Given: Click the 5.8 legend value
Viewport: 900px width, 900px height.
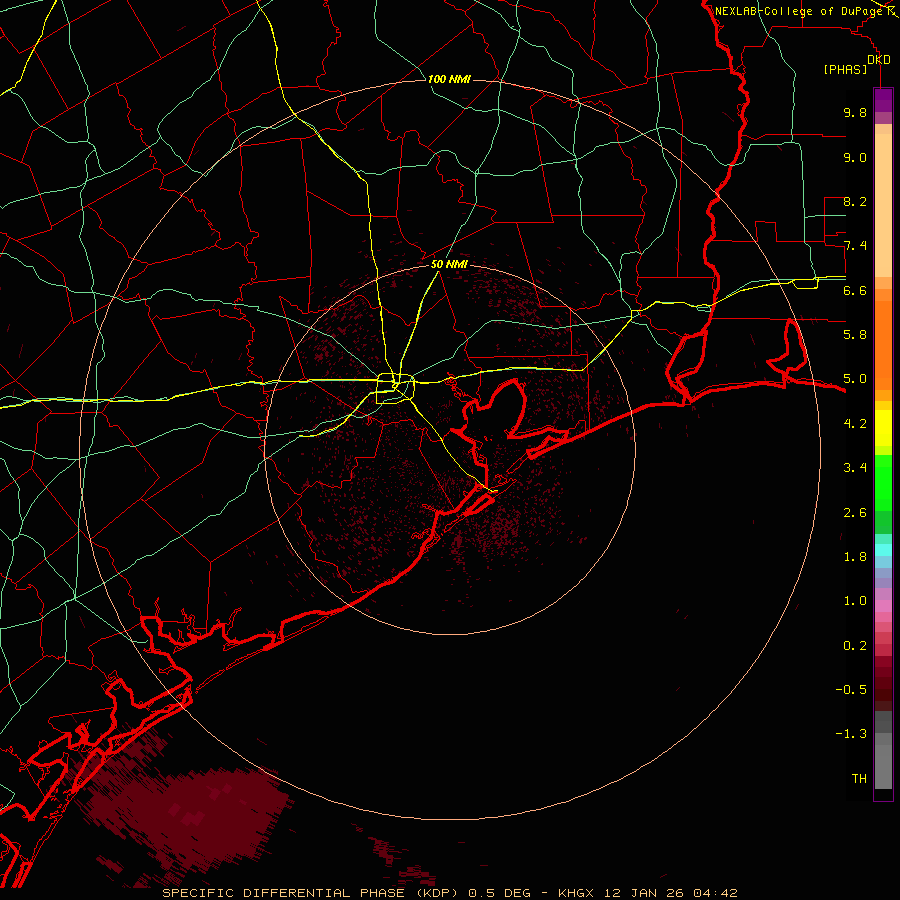Looking at the screenshot, I should point(855,335).
